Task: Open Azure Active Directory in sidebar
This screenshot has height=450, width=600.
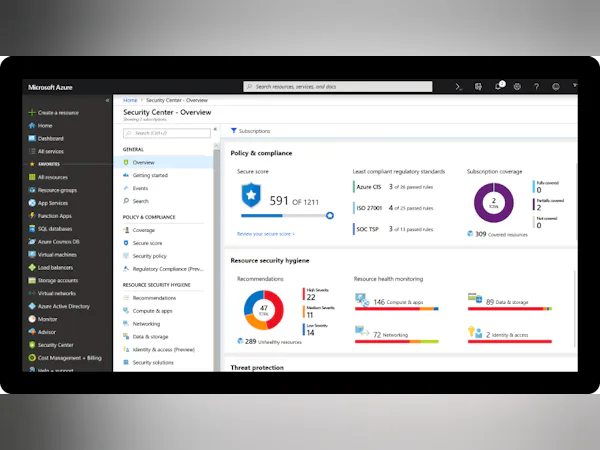Action: 59,306
